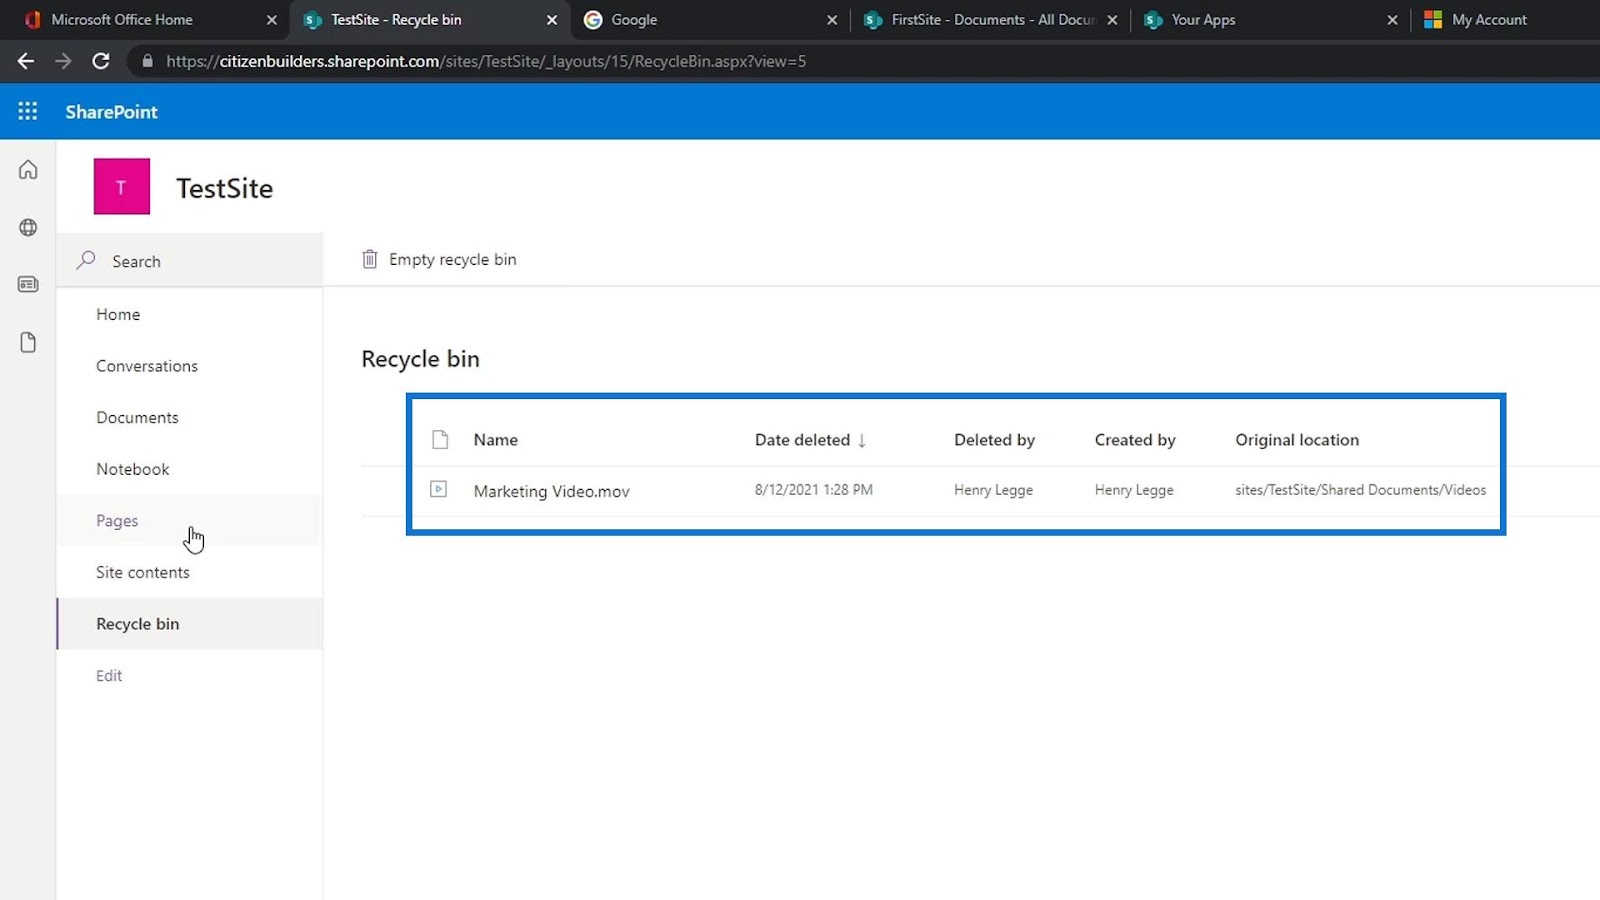Viewport: 1600px width, 900px height.
Task: Close the Google browser tab
Action: [831, 20]
